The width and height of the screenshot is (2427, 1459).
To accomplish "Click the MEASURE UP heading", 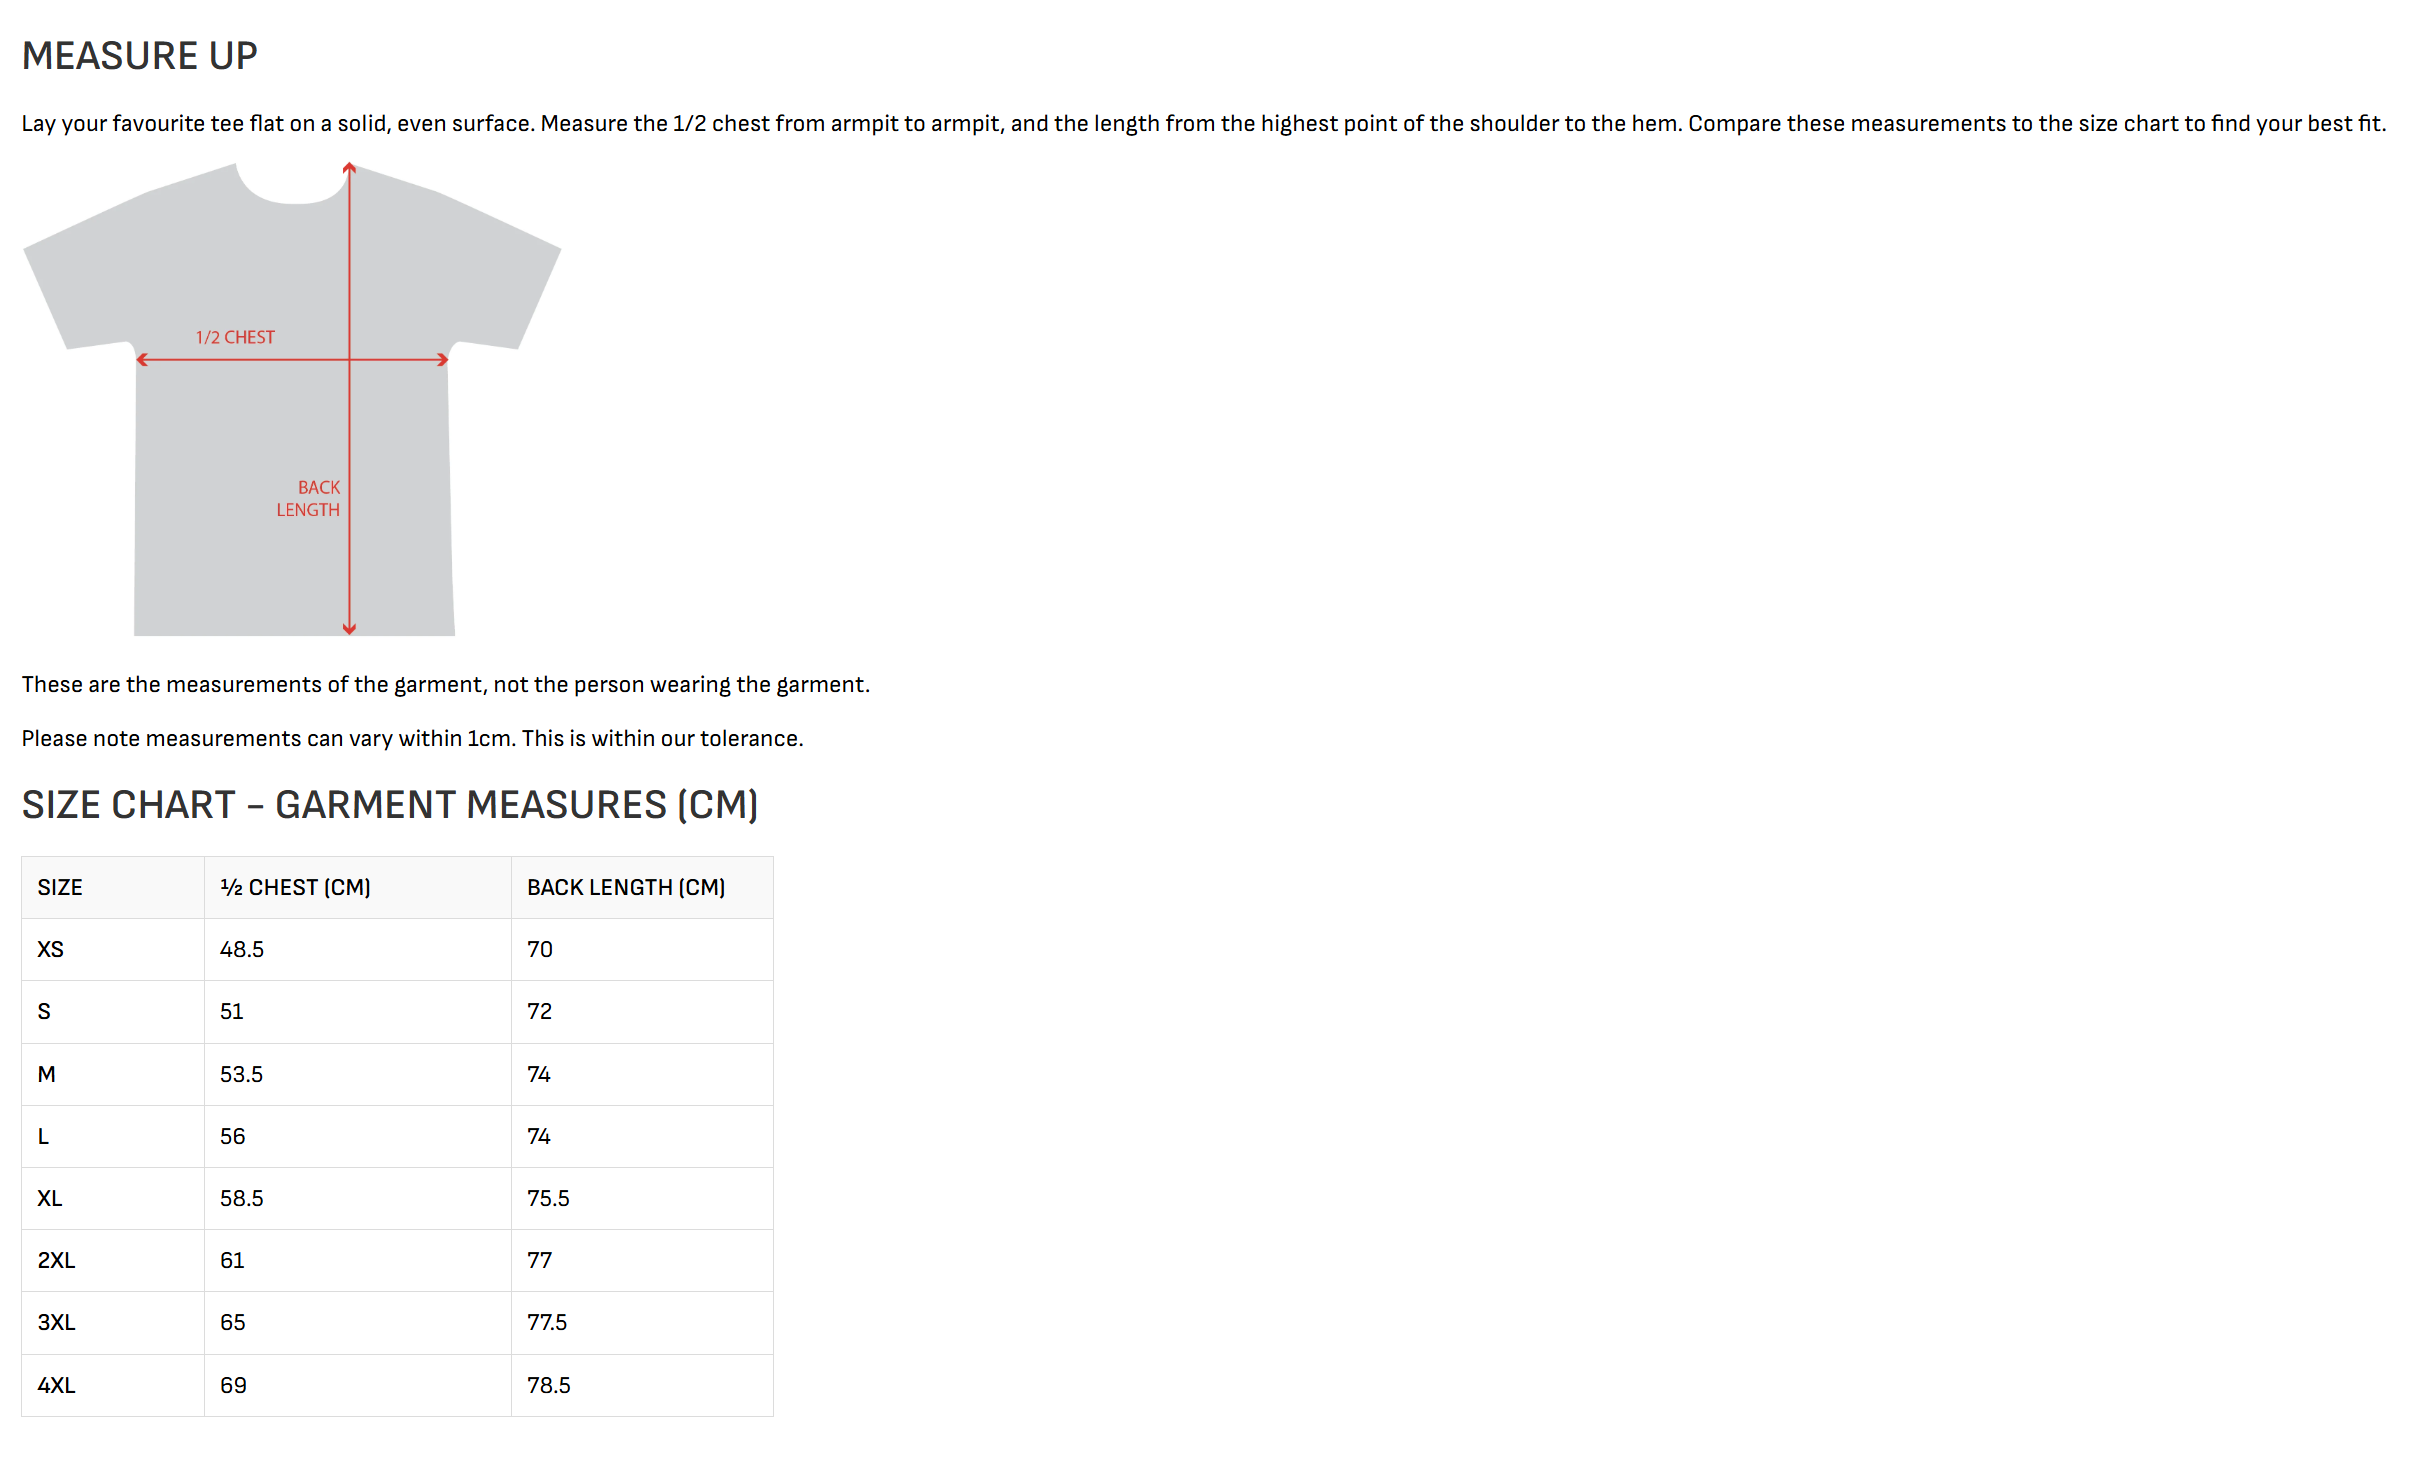I will 140,56.
